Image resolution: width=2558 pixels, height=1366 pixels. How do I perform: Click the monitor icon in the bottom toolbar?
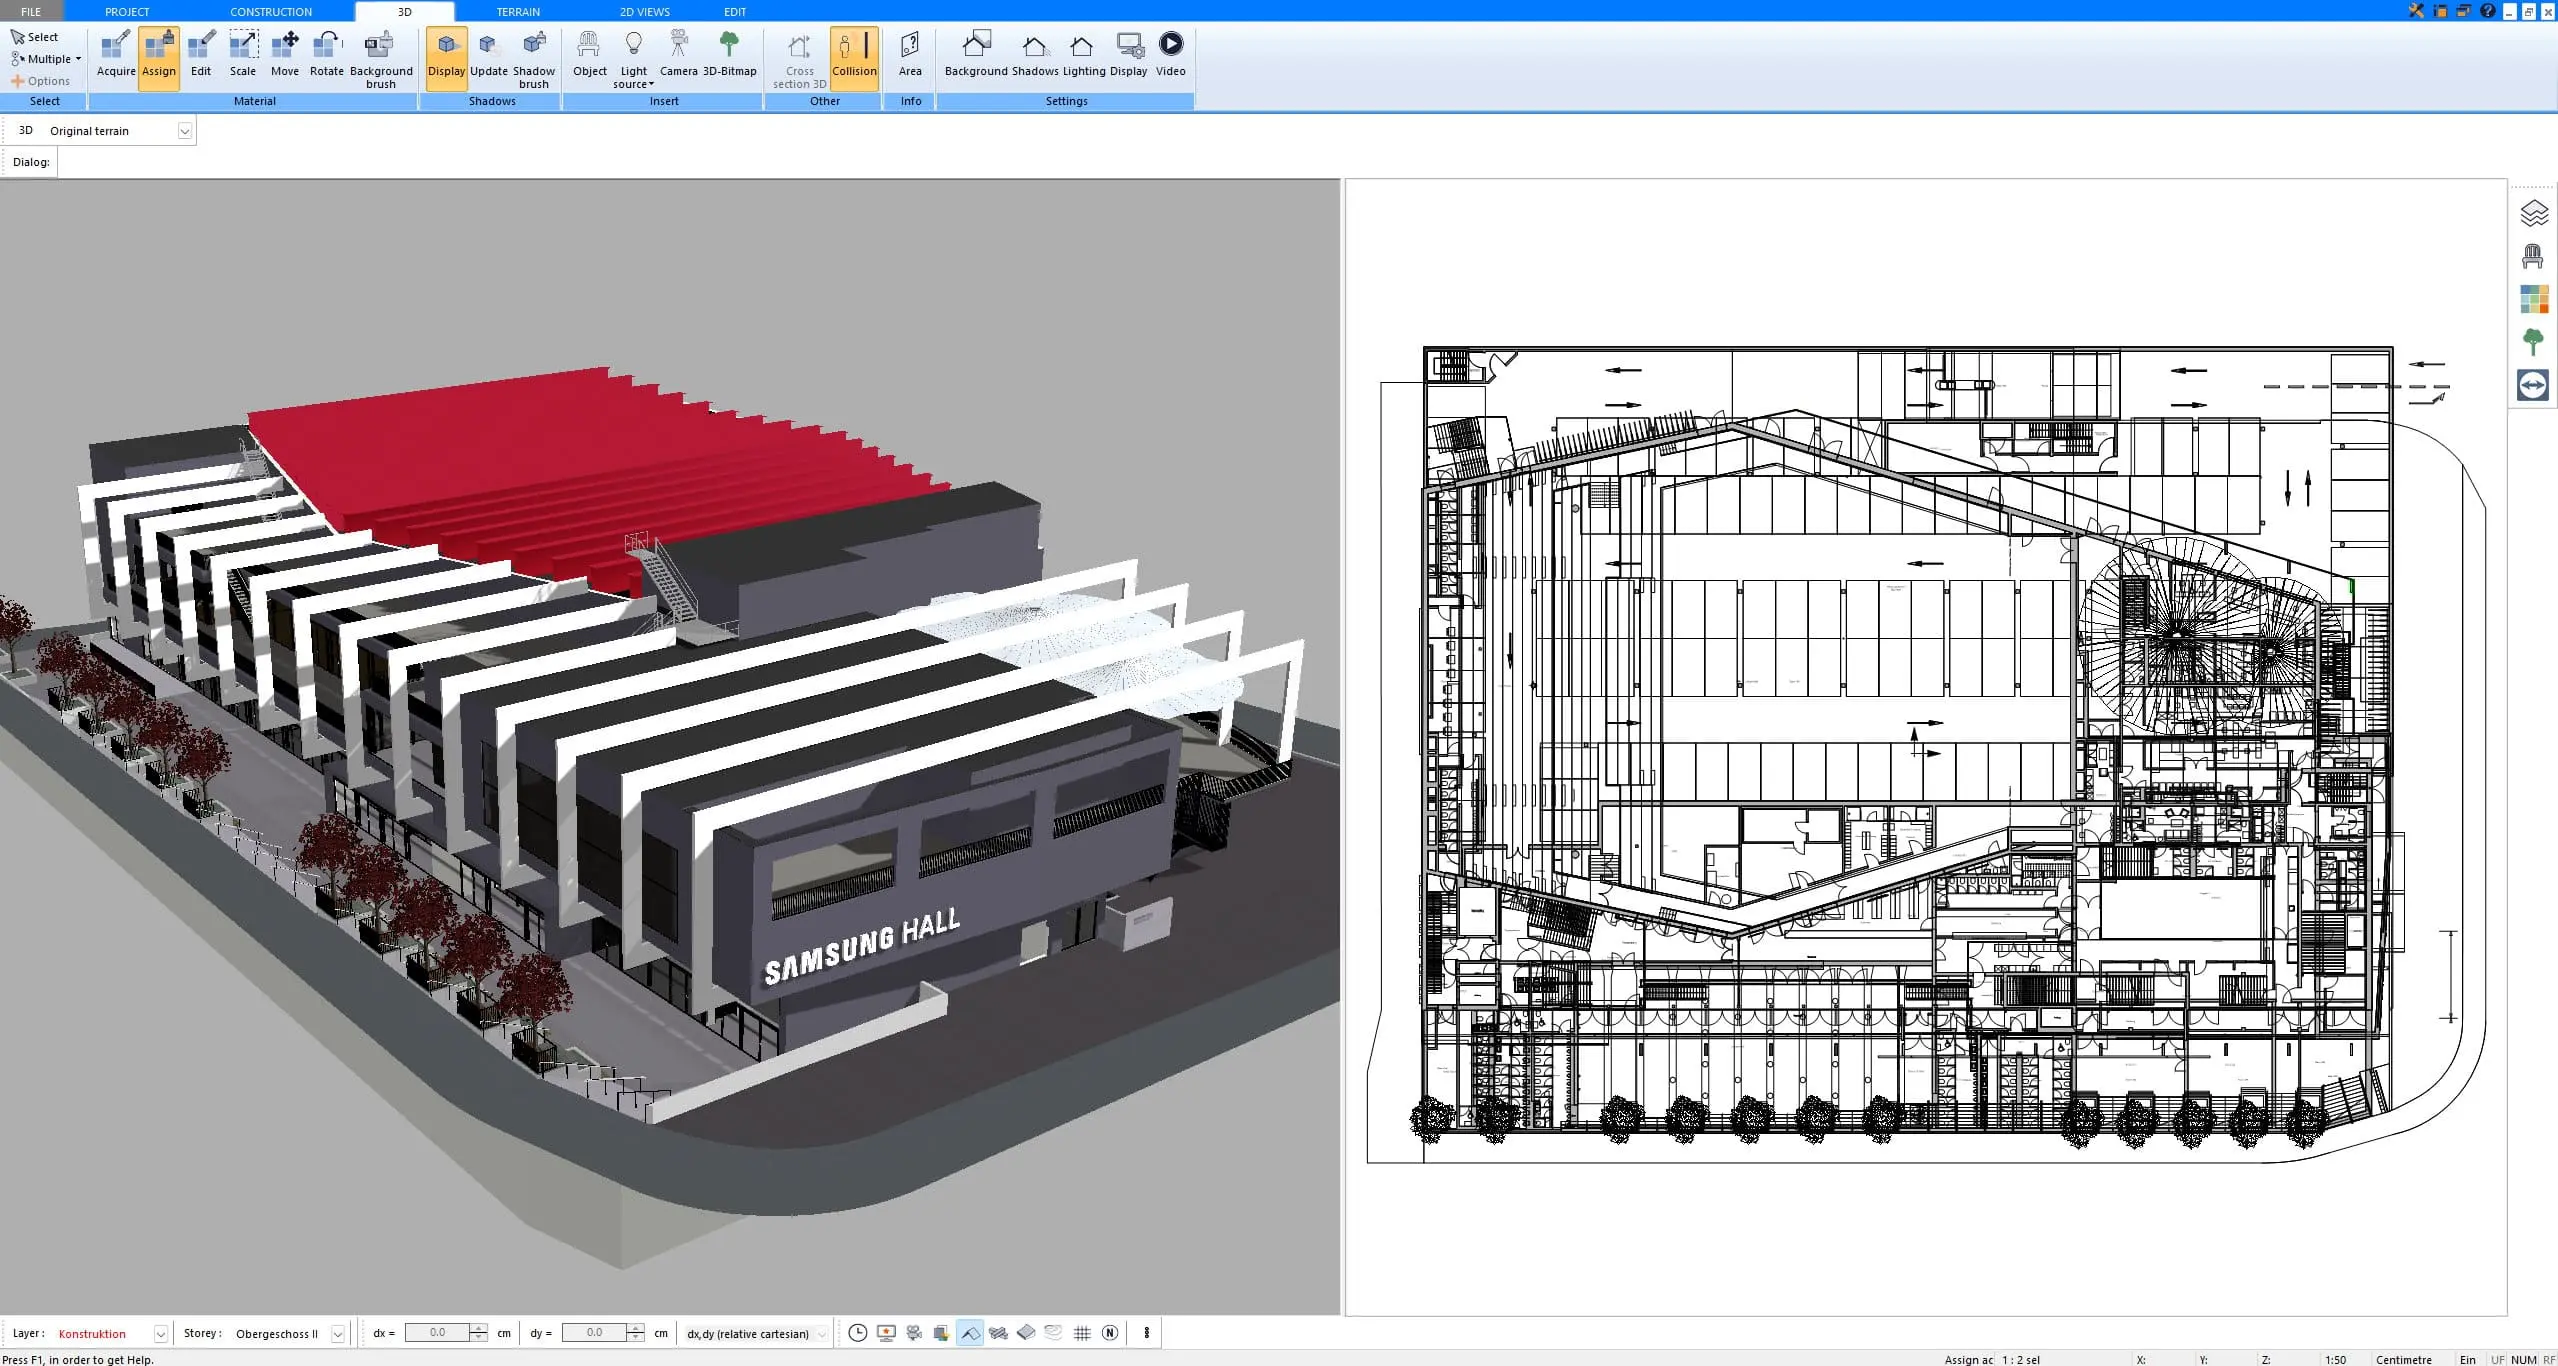pyautogui.click(x=886, y=1333)
